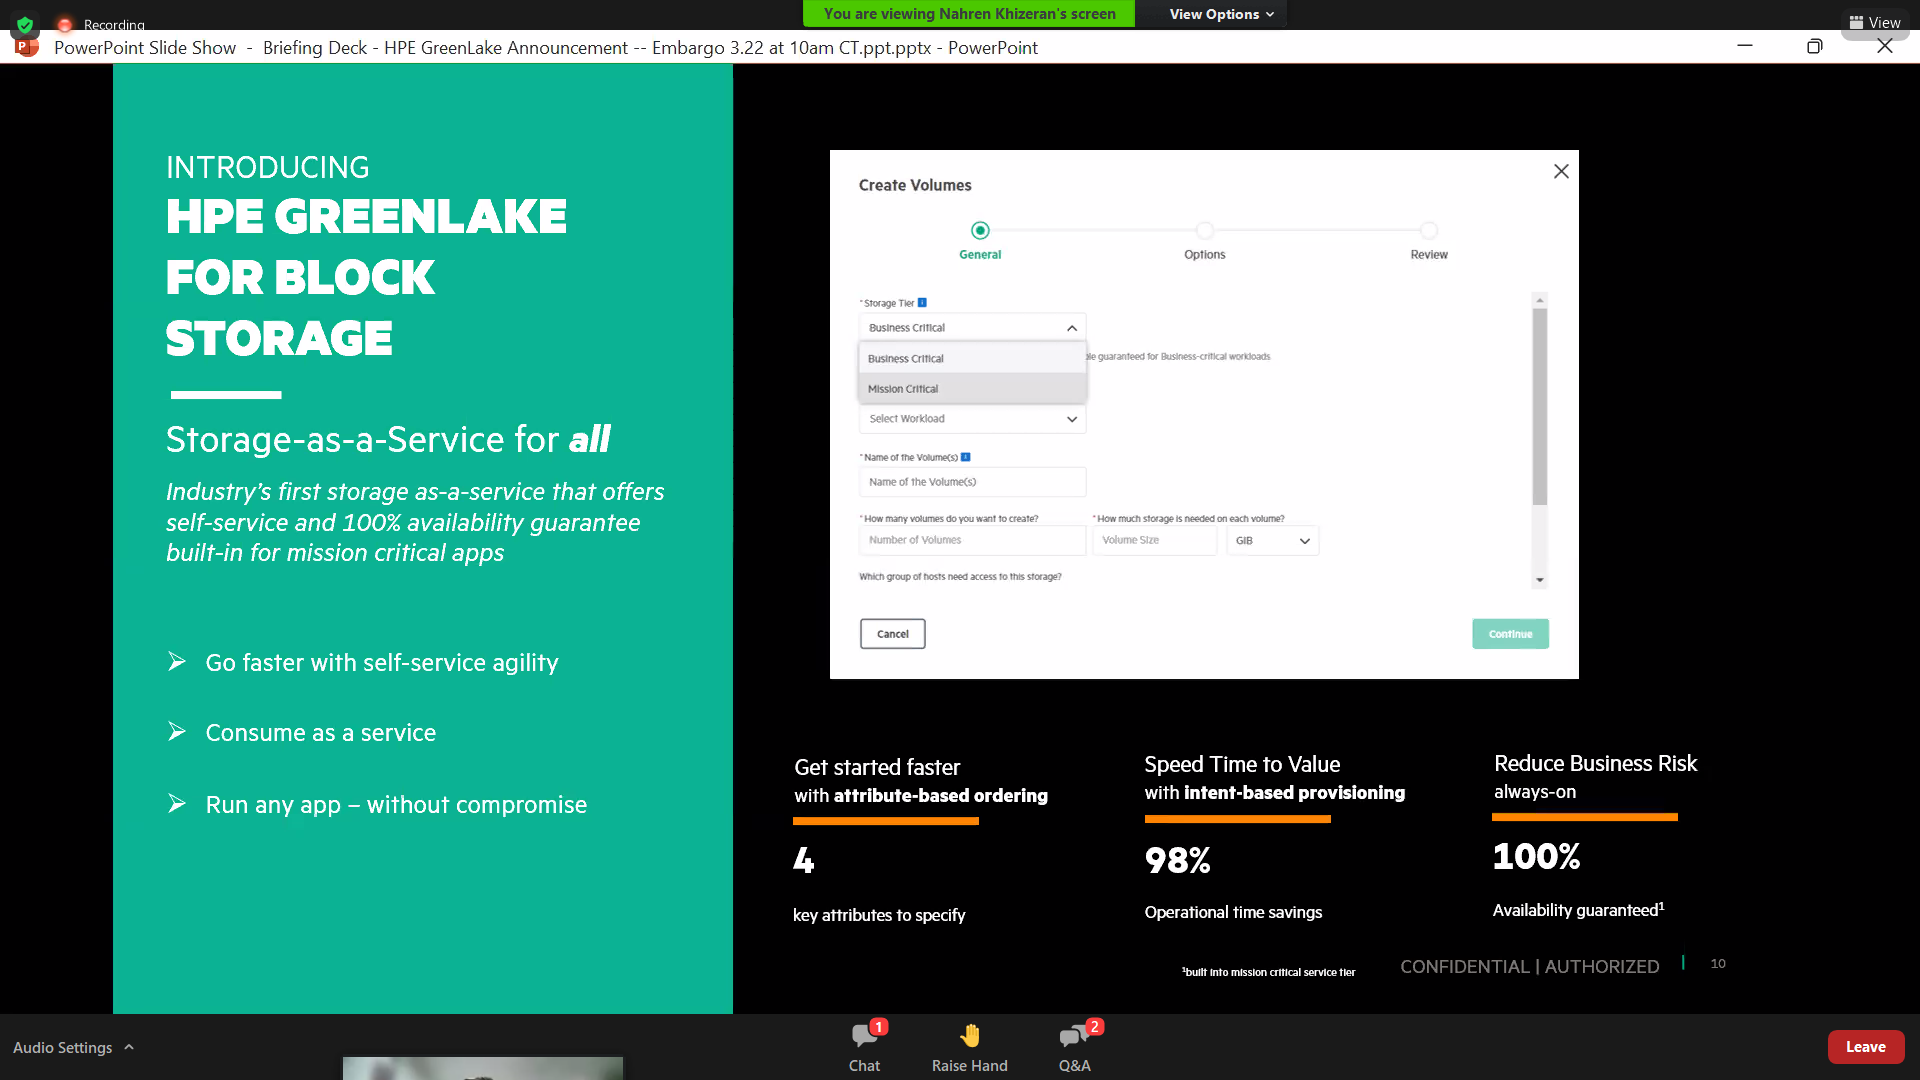1920x1080 pixels.
Task: Click the Cancel button
Action: (892, 633)
